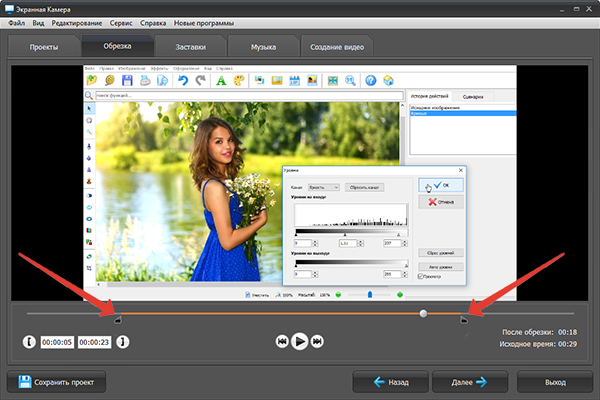Screen dimensions: 600x400
Task: Jump to previous frame with rewind icon
Action: pyautogui.click(x=281, y=341)
